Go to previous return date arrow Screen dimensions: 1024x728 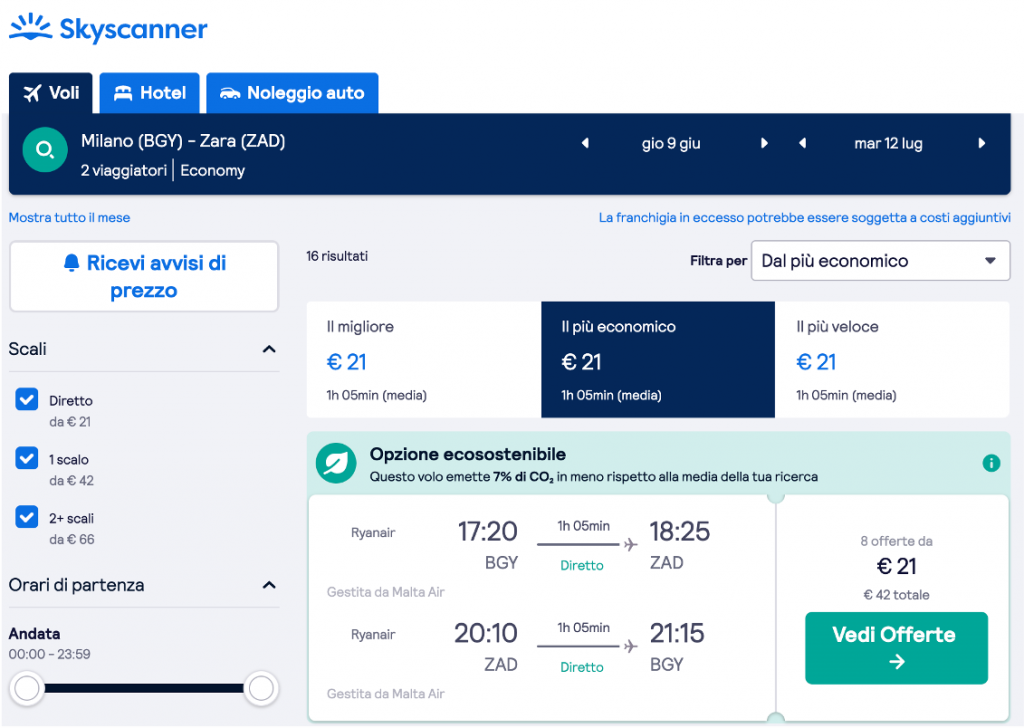pos(802,144)
